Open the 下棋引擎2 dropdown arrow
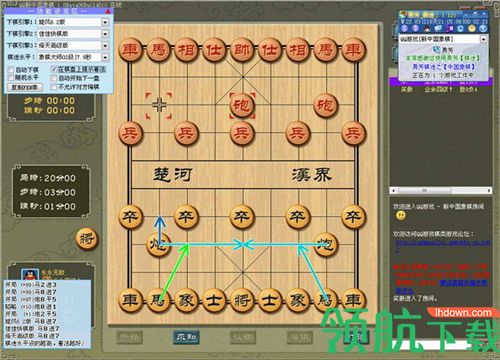Image resolution: width=500 pixels, height=360 pixels. 105,34
